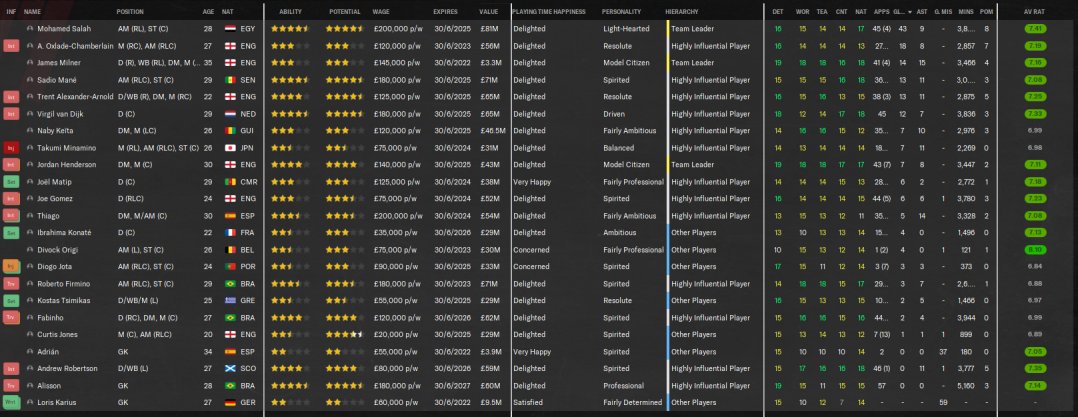The width and height of the screenshot is (1078, 417).
Task: Click Jordan Henderson's Int status badge
Action: coord(10,165)
